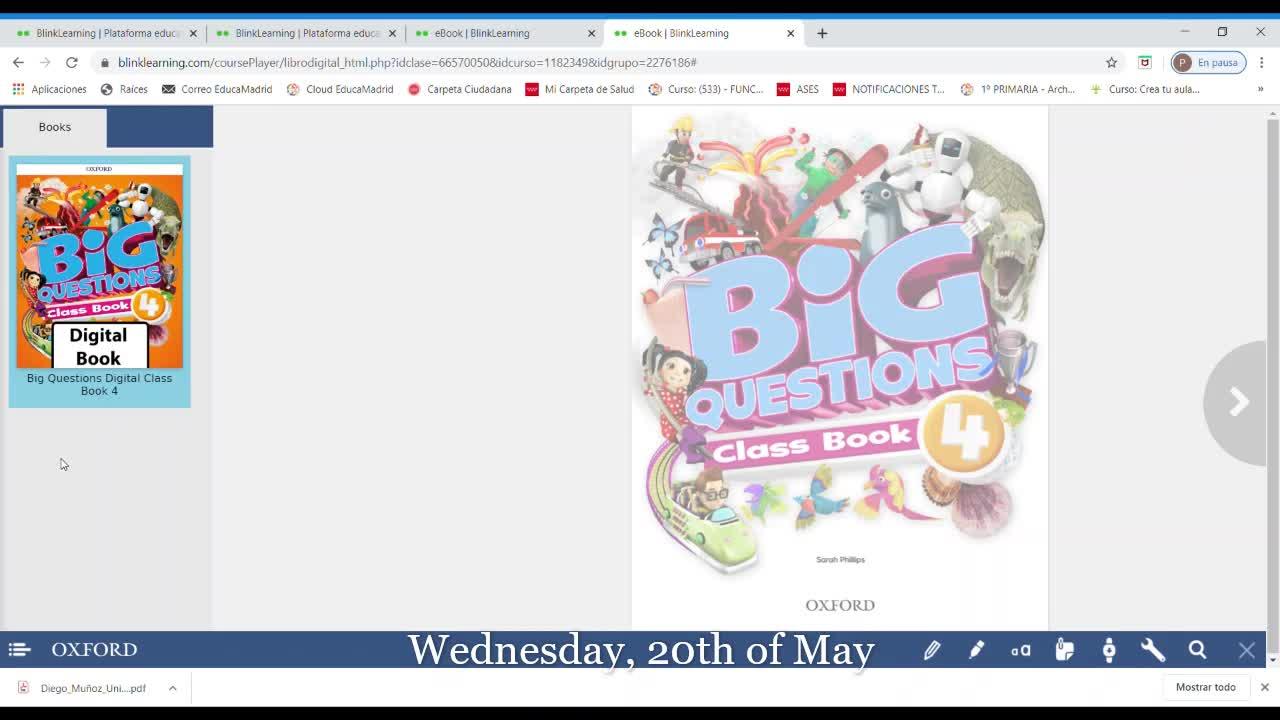Open the wrench settings tool
This screenshot has width=1280, height=720.
[x=1153, y=650]
